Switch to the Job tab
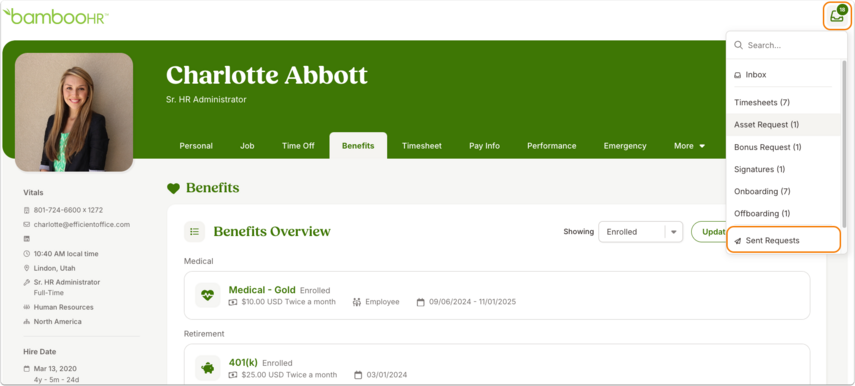 pos(247,146)
